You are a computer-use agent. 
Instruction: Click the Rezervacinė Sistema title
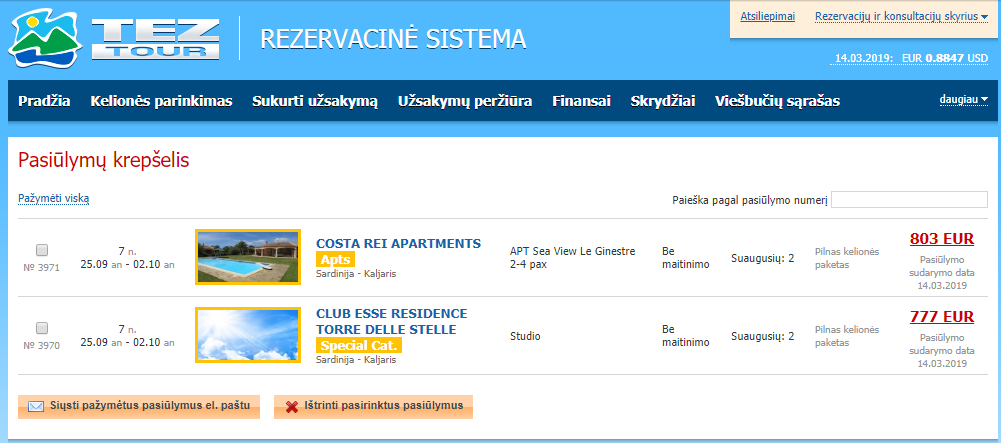[393, 39]
